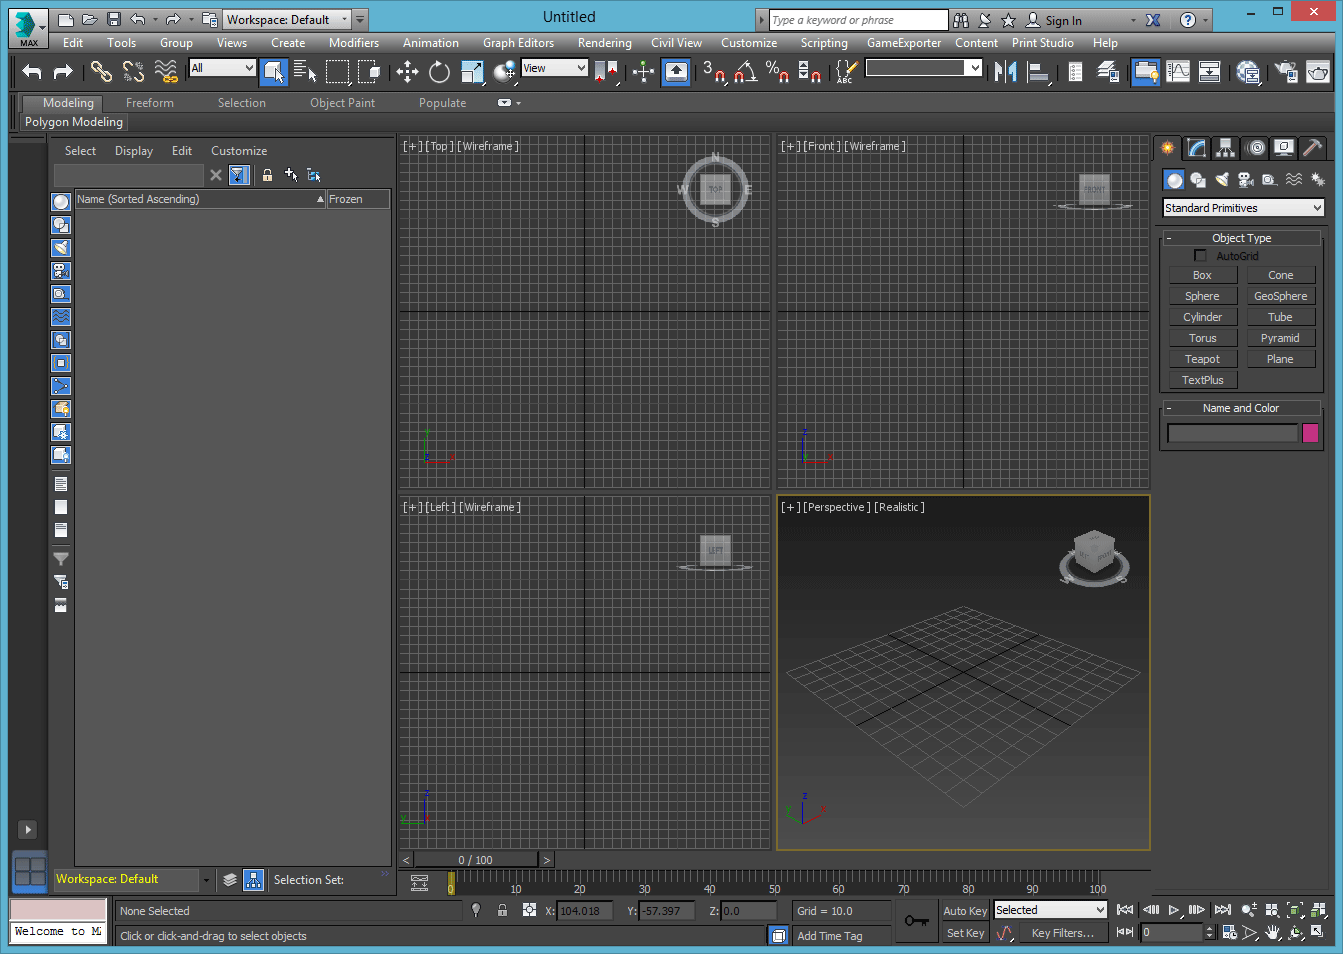
Task: Click Play Animation button
Action: (x=1174, y=910)
